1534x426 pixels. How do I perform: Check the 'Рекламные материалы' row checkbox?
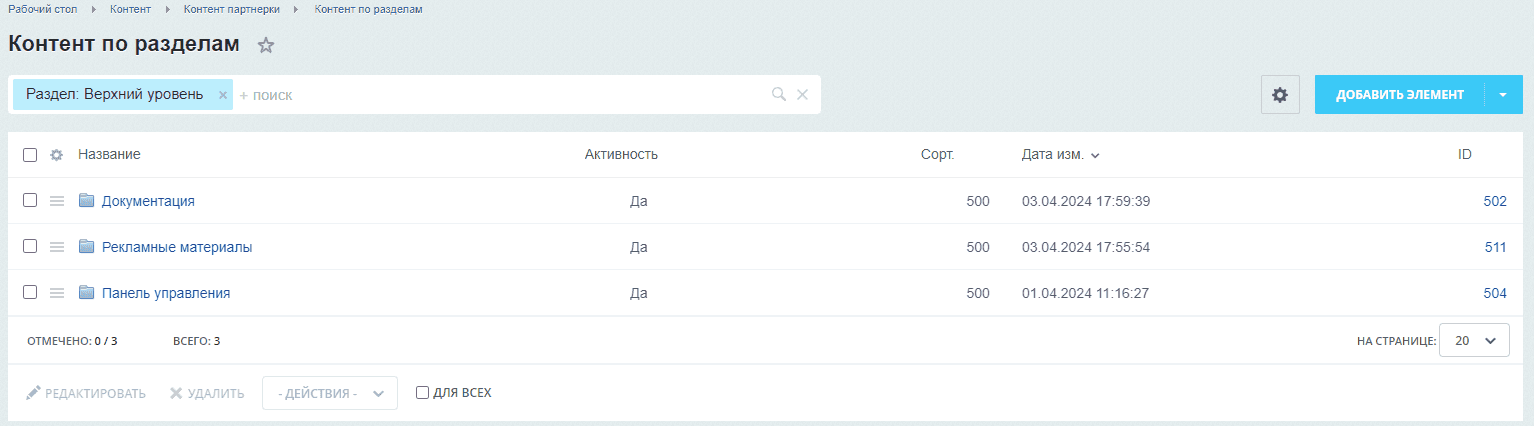(x=30, y=246)
